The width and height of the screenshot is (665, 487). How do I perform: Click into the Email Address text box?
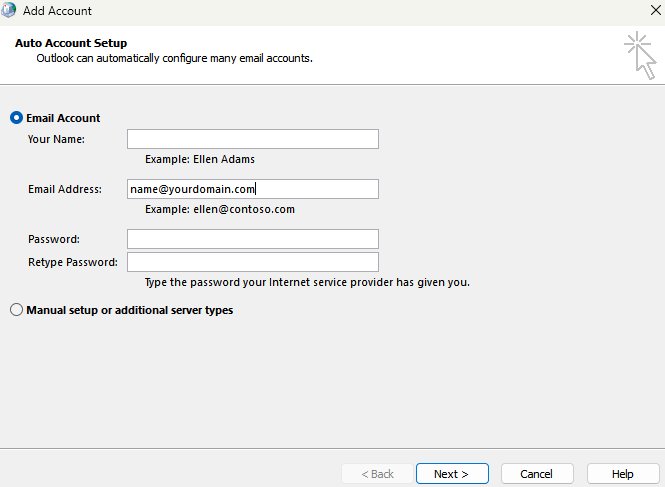coord(252,189)
